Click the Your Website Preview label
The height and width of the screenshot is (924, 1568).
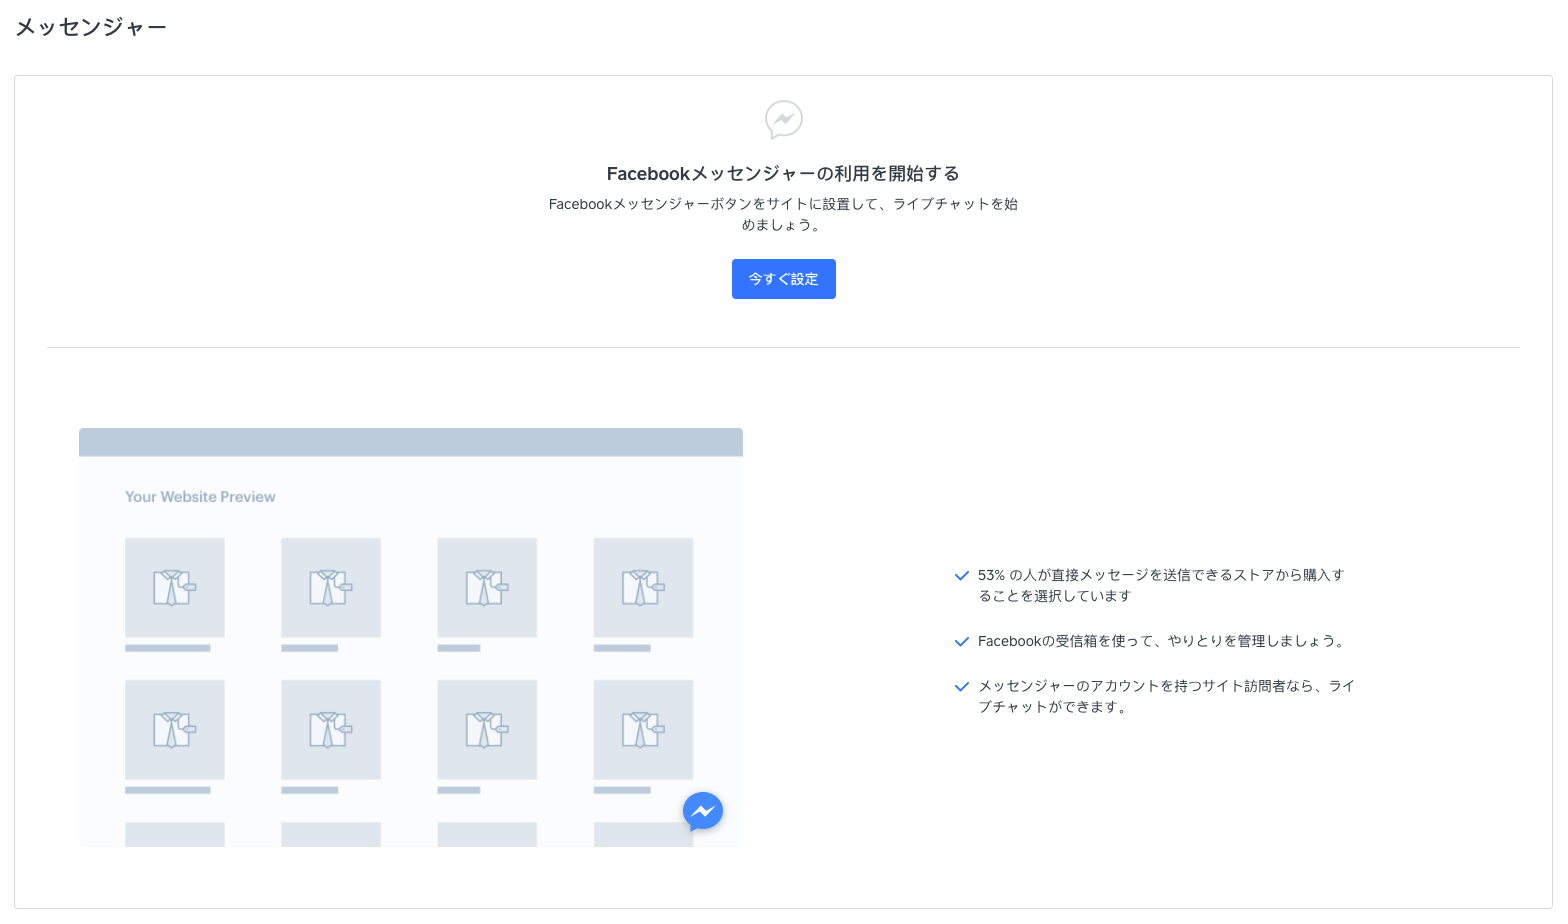[x=200, y=497]
